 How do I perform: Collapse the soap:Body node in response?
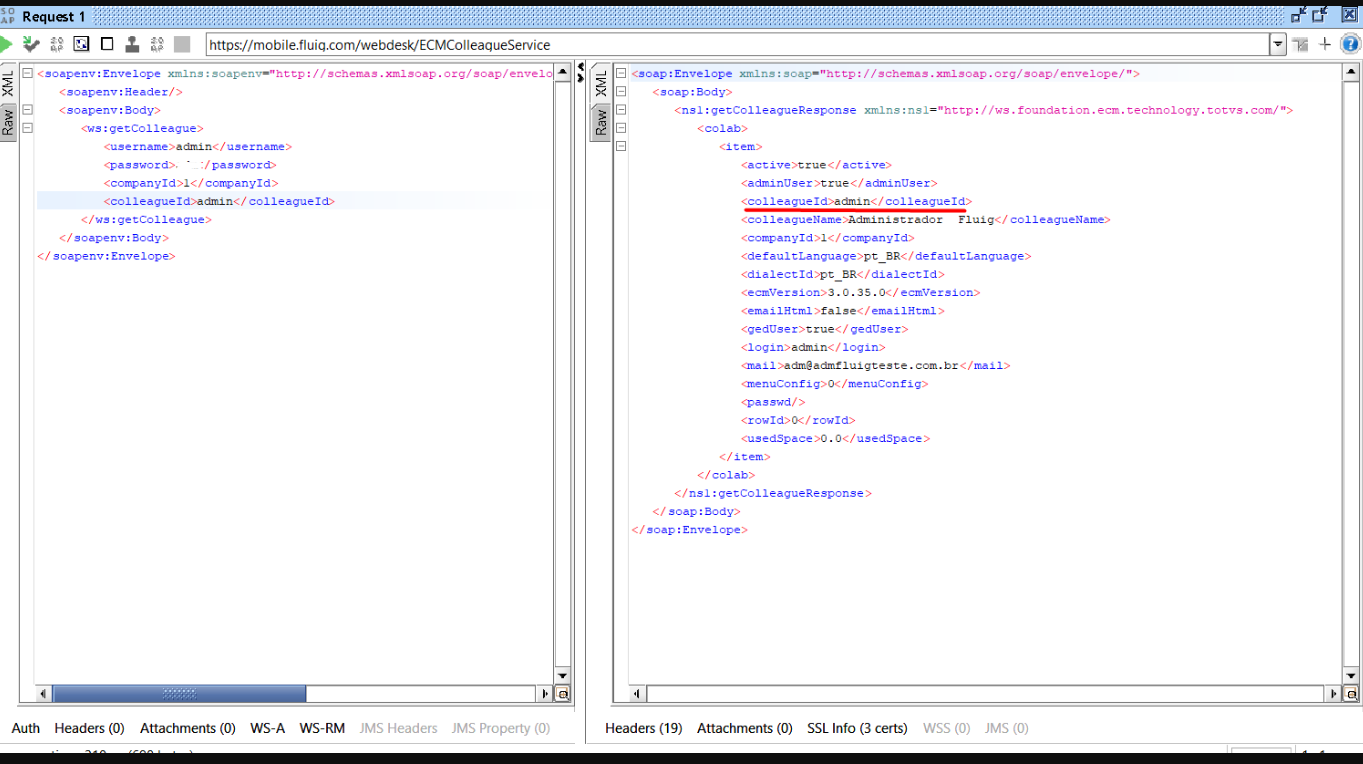pyautogui.click(x=621, y=92)
